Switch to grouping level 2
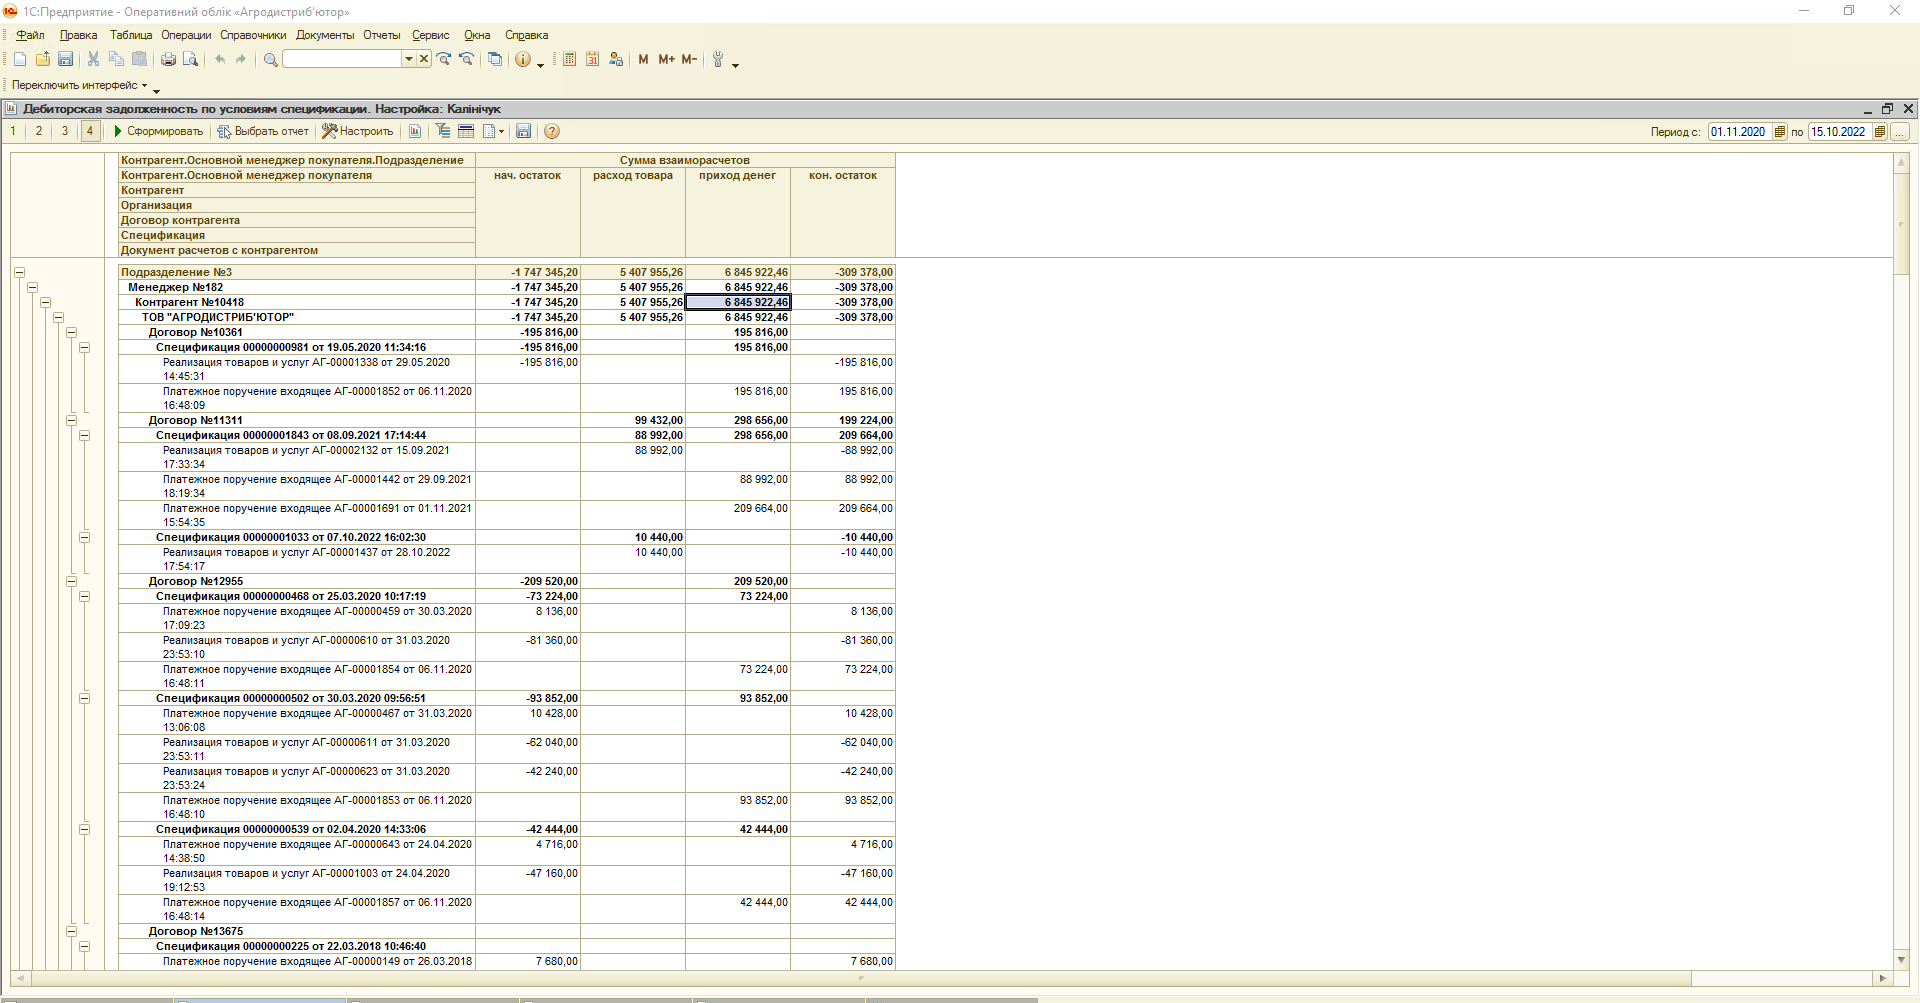The image size is (1920, 1003). click(x=39, y=132)
